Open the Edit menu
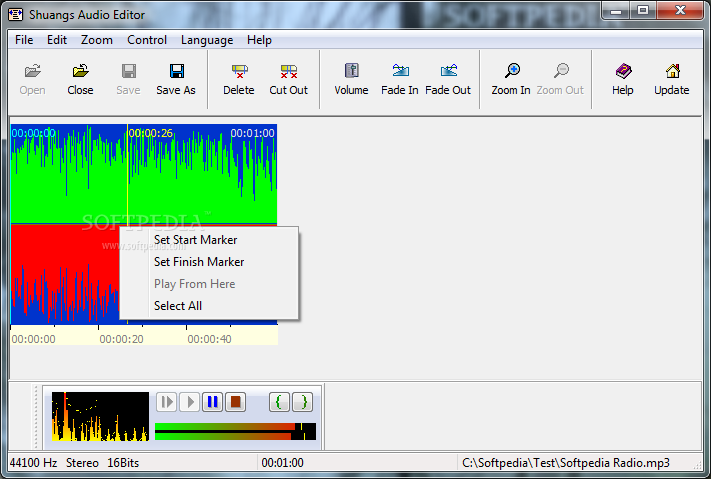This screenshot has width=711, height=479. (x=57, y=40)
